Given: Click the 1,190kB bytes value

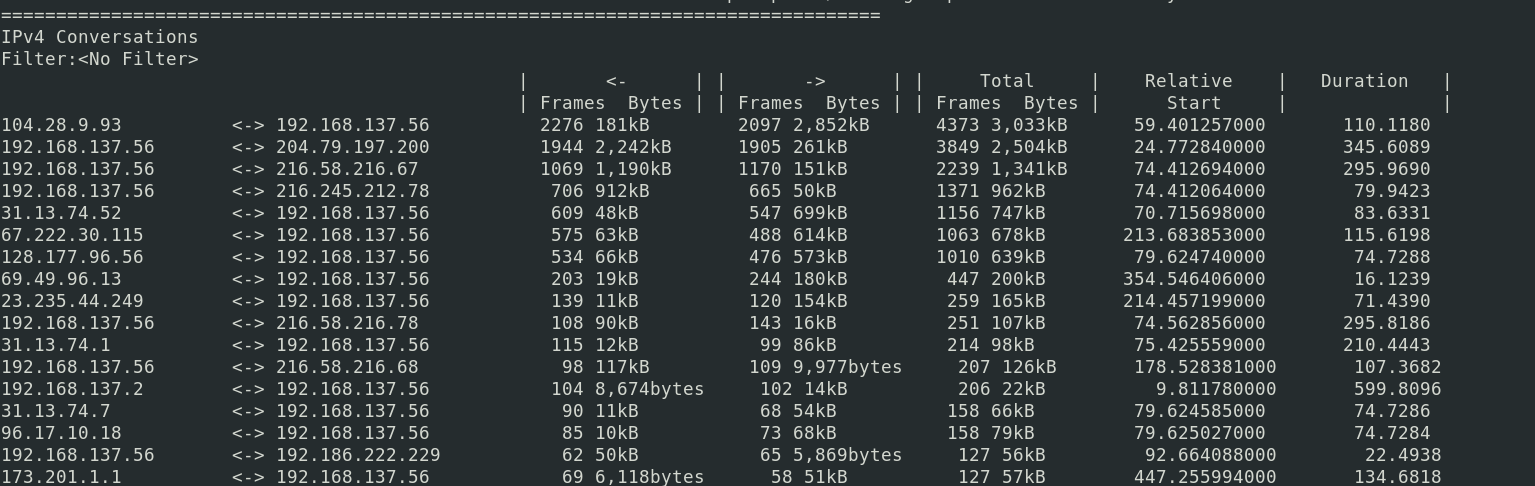Looking at the screenshot, I should [x=633, y=169].
